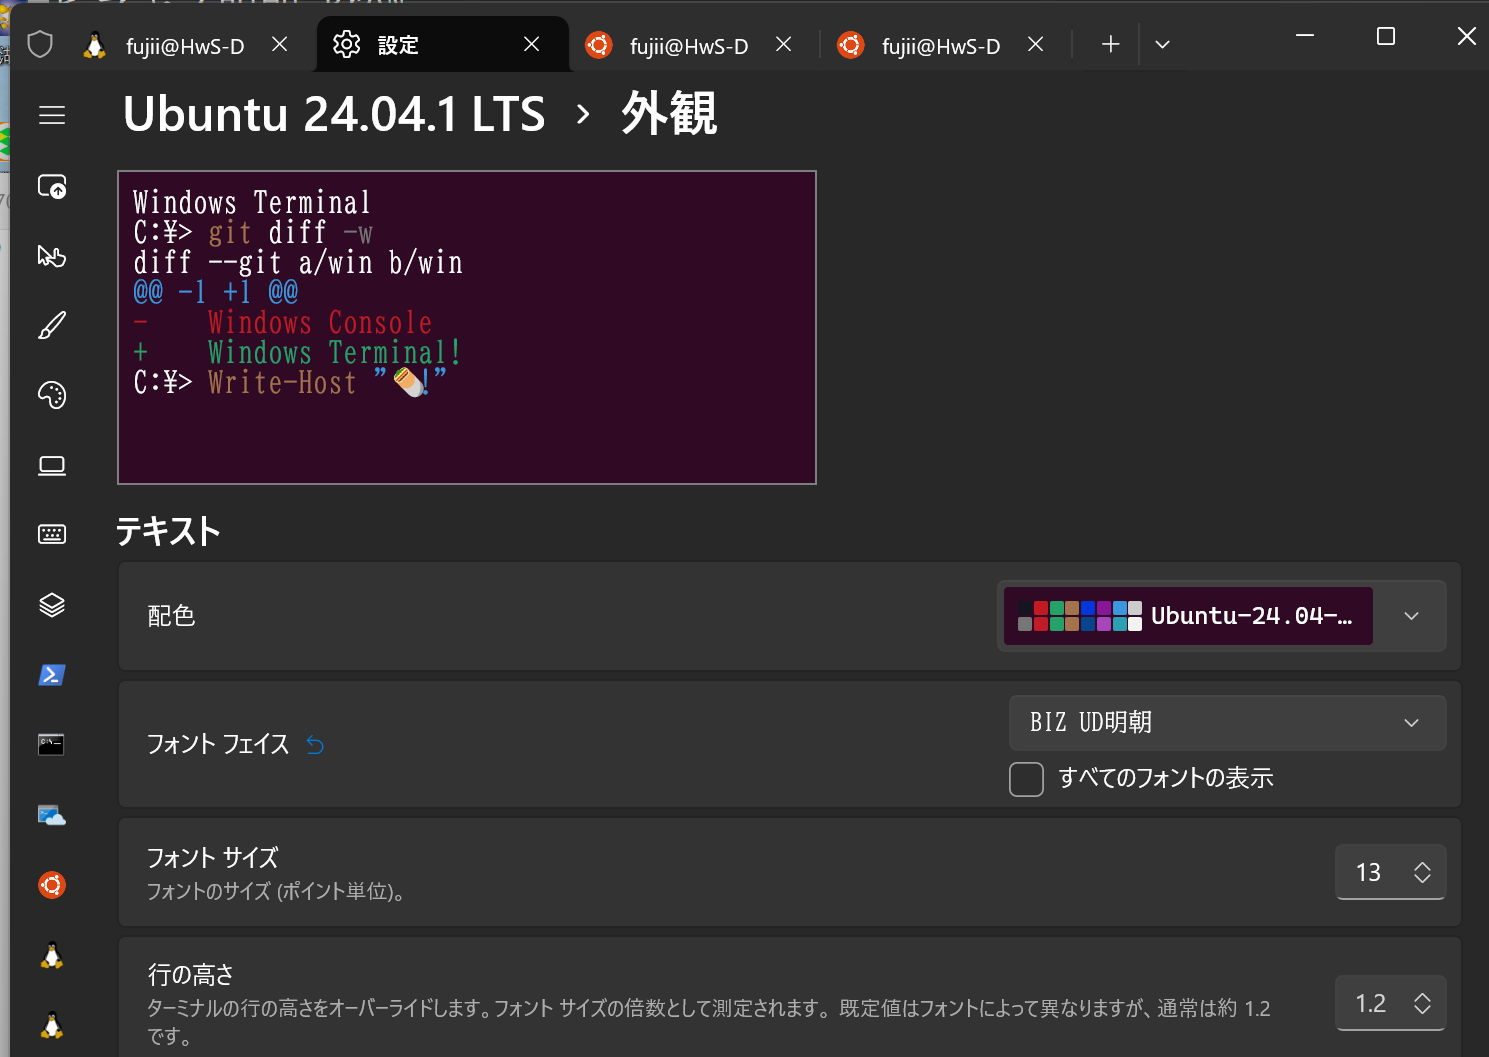The width and height of the screenshot is (1489, 1057).
Task: Select the PowerShell profile in sidebar
Action: [x=52, y=675]
